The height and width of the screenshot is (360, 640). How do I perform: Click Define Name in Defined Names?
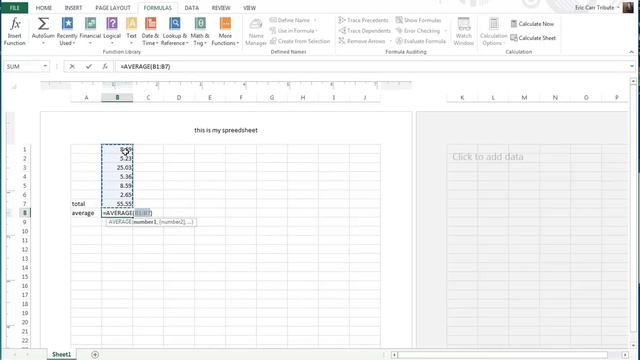pyautogui.click(x=290, y=20)
